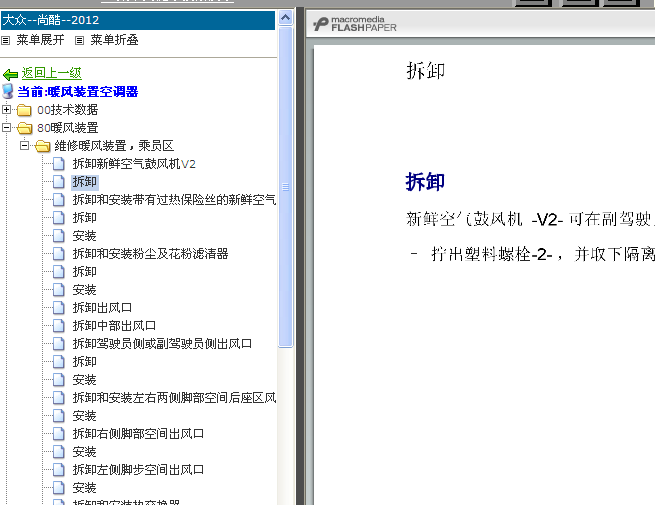Go back via 返回上一级 link
Viewport: 655px width, 505px height.
point(51,73)
